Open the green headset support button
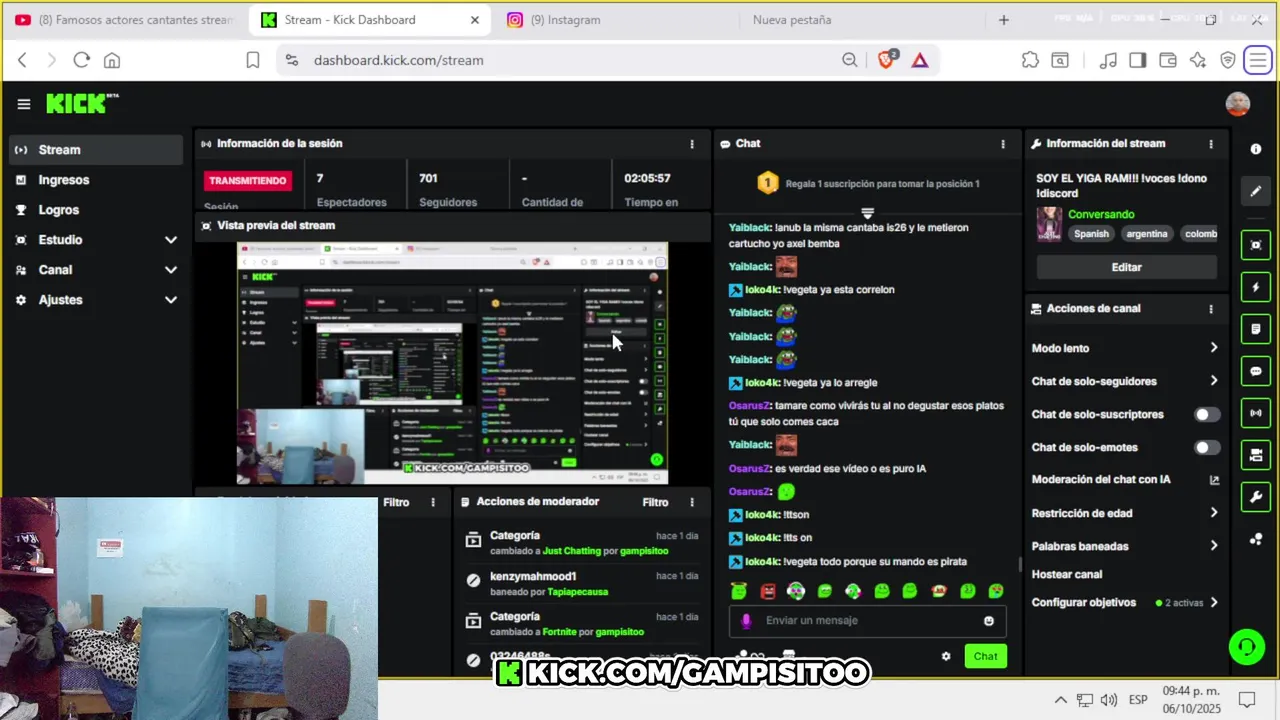The width and height of the screenshot is (1280, 720). coord(1247,646)
